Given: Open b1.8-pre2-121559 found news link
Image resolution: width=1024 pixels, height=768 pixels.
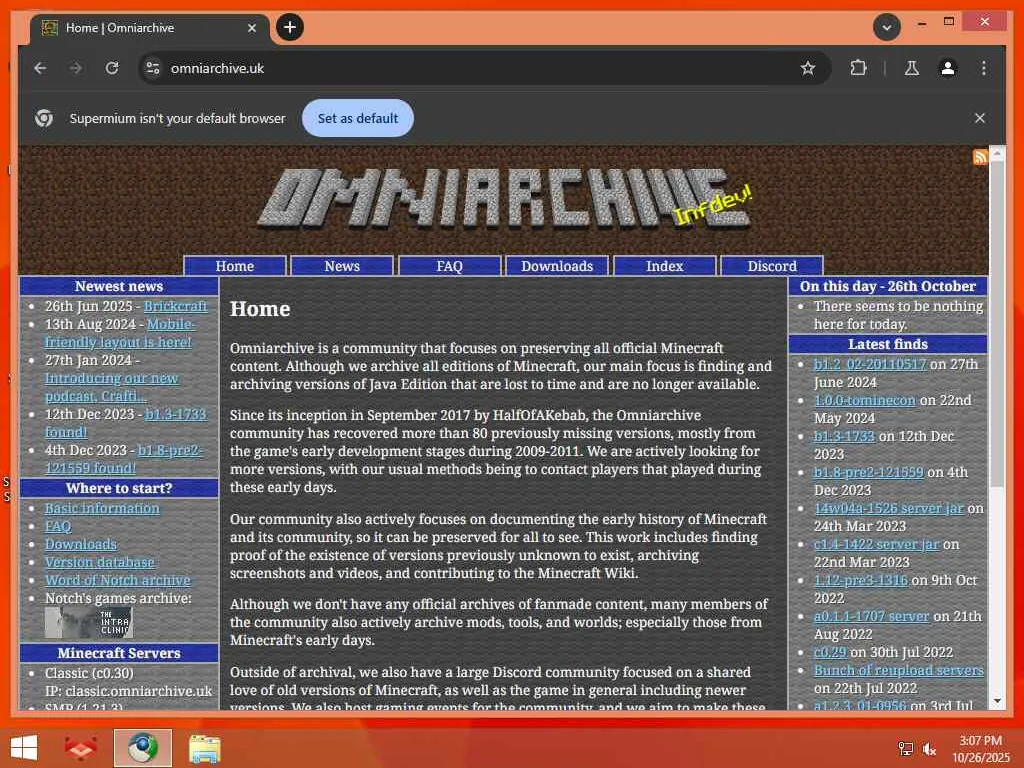Looking at the screenshot, I should [170, 450].
